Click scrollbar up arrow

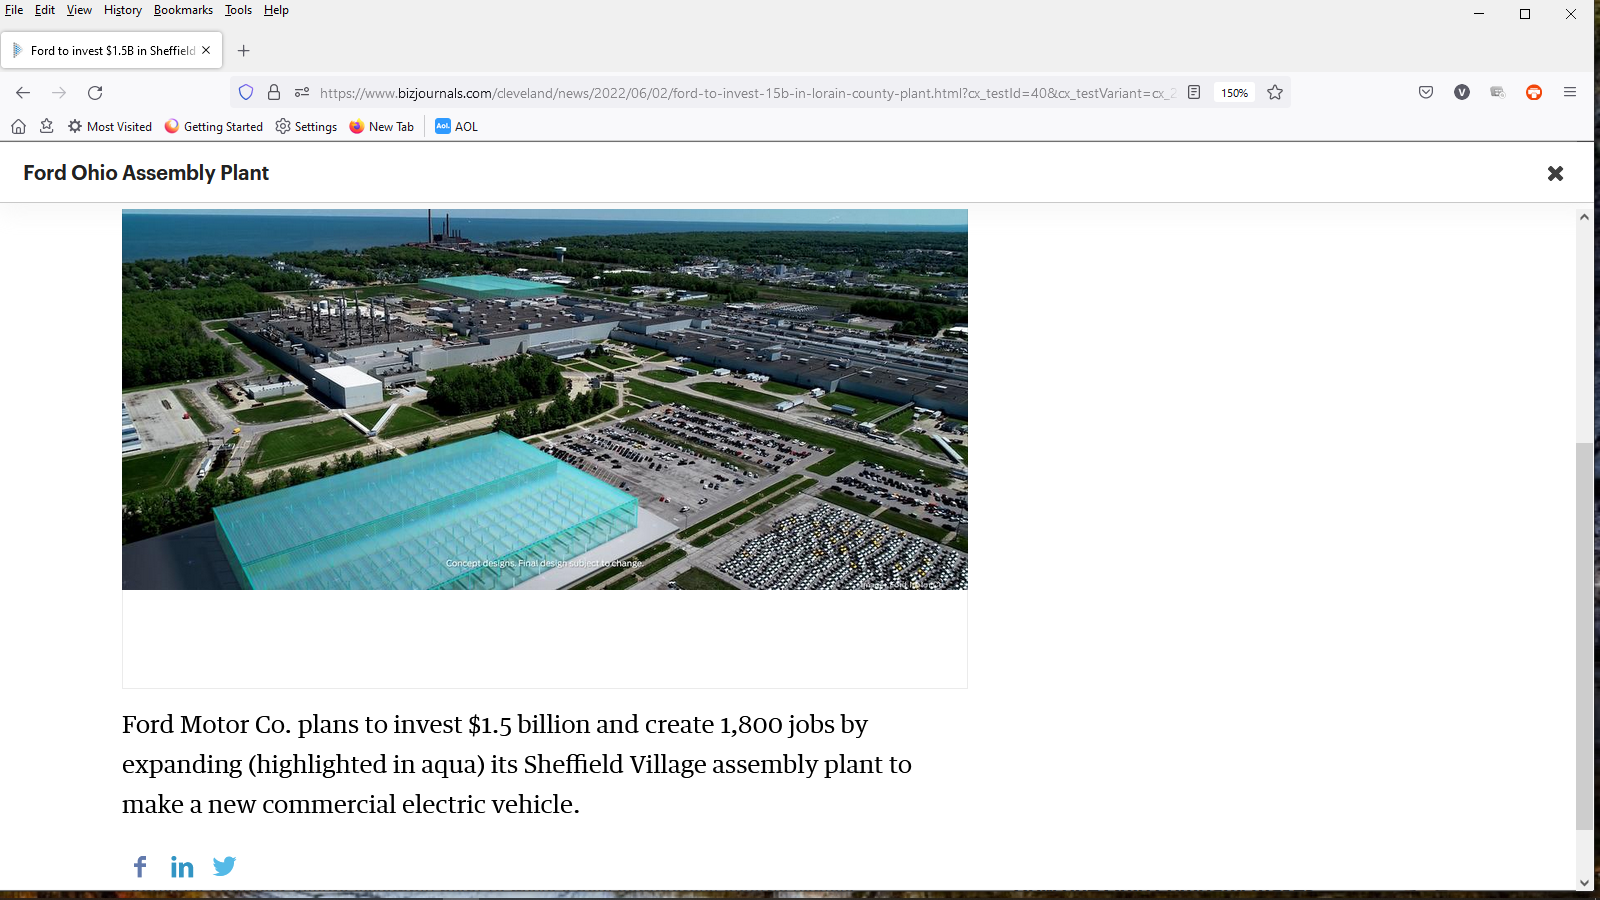pyautogui.click(x=1584, y=217)
